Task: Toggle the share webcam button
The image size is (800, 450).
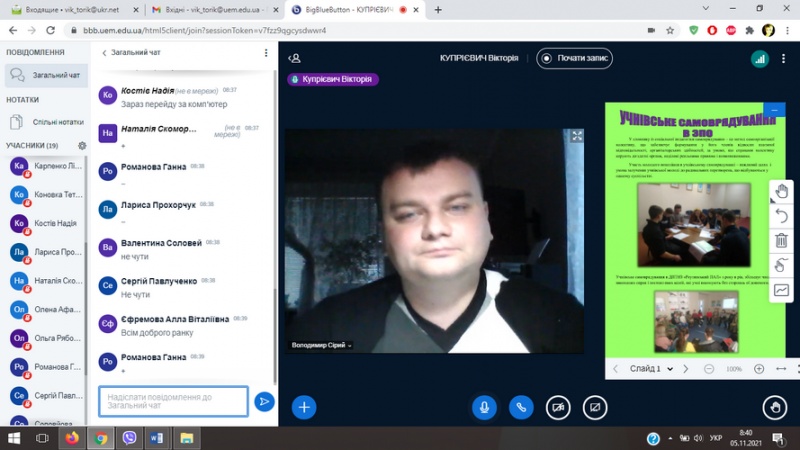Action: click(558, 407)
